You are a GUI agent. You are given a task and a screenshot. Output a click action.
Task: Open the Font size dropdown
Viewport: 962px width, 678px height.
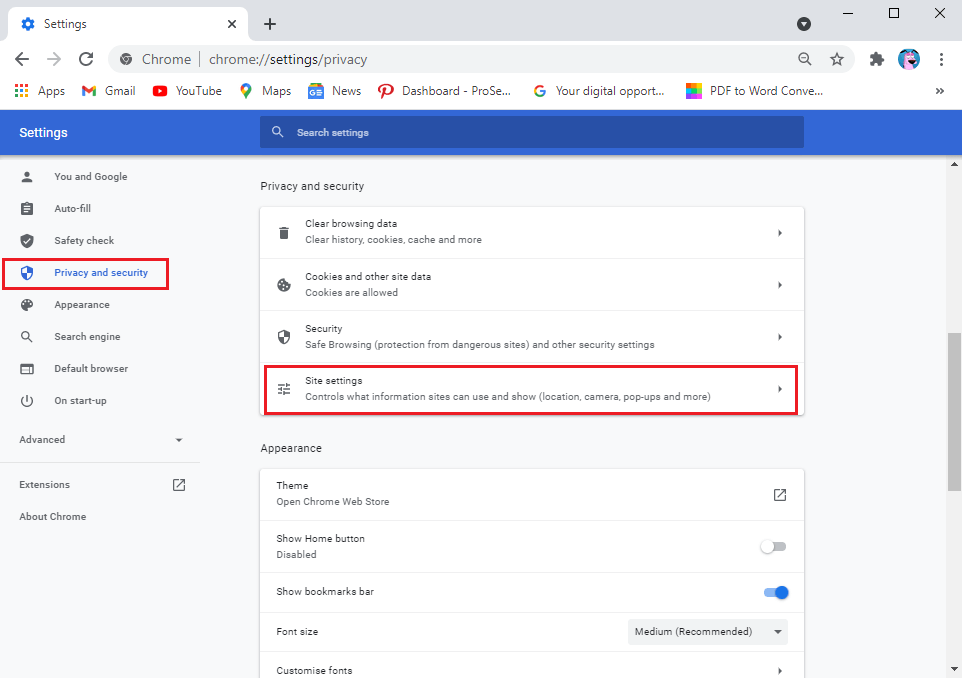(708, 632)
